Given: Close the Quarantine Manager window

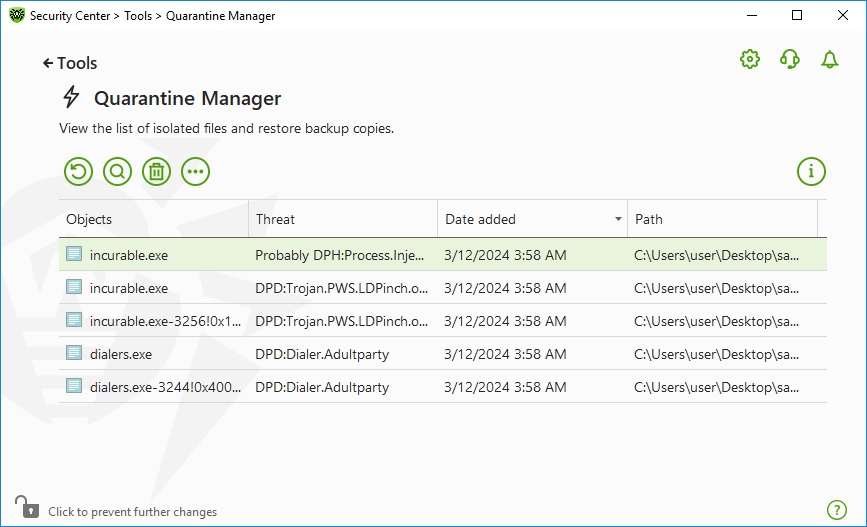Looking at the screenshot, I should (x=843, y=15).
